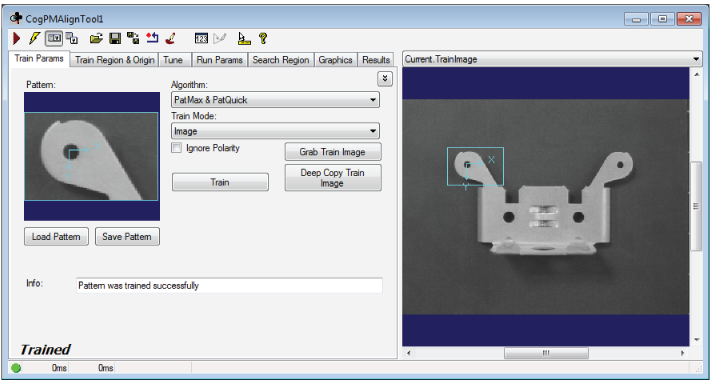Click the first '0ms' run time value
This screenshot has width=716, height=385.
(x=59, y=368)
